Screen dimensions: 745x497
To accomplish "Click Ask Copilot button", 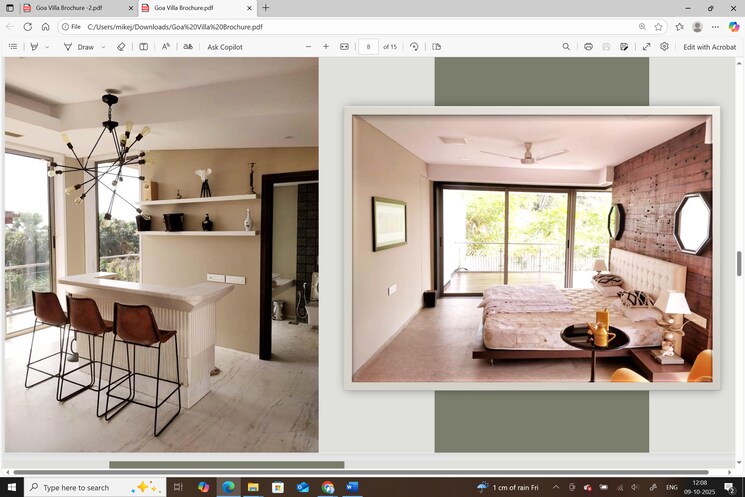I will pyautogui.click(x=225, y=47).
